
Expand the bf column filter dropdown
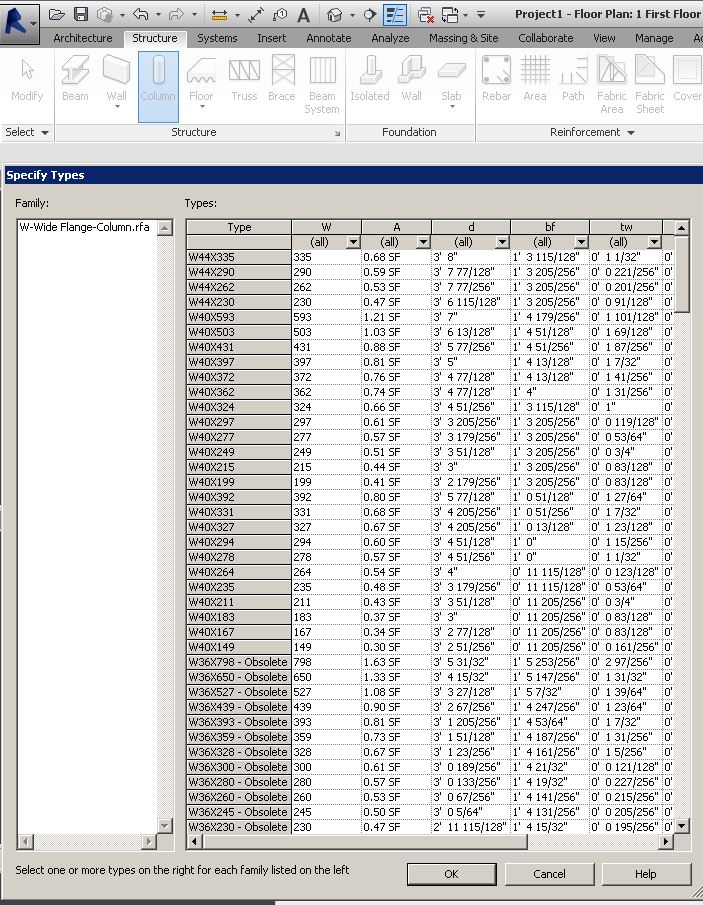(580, 242)
